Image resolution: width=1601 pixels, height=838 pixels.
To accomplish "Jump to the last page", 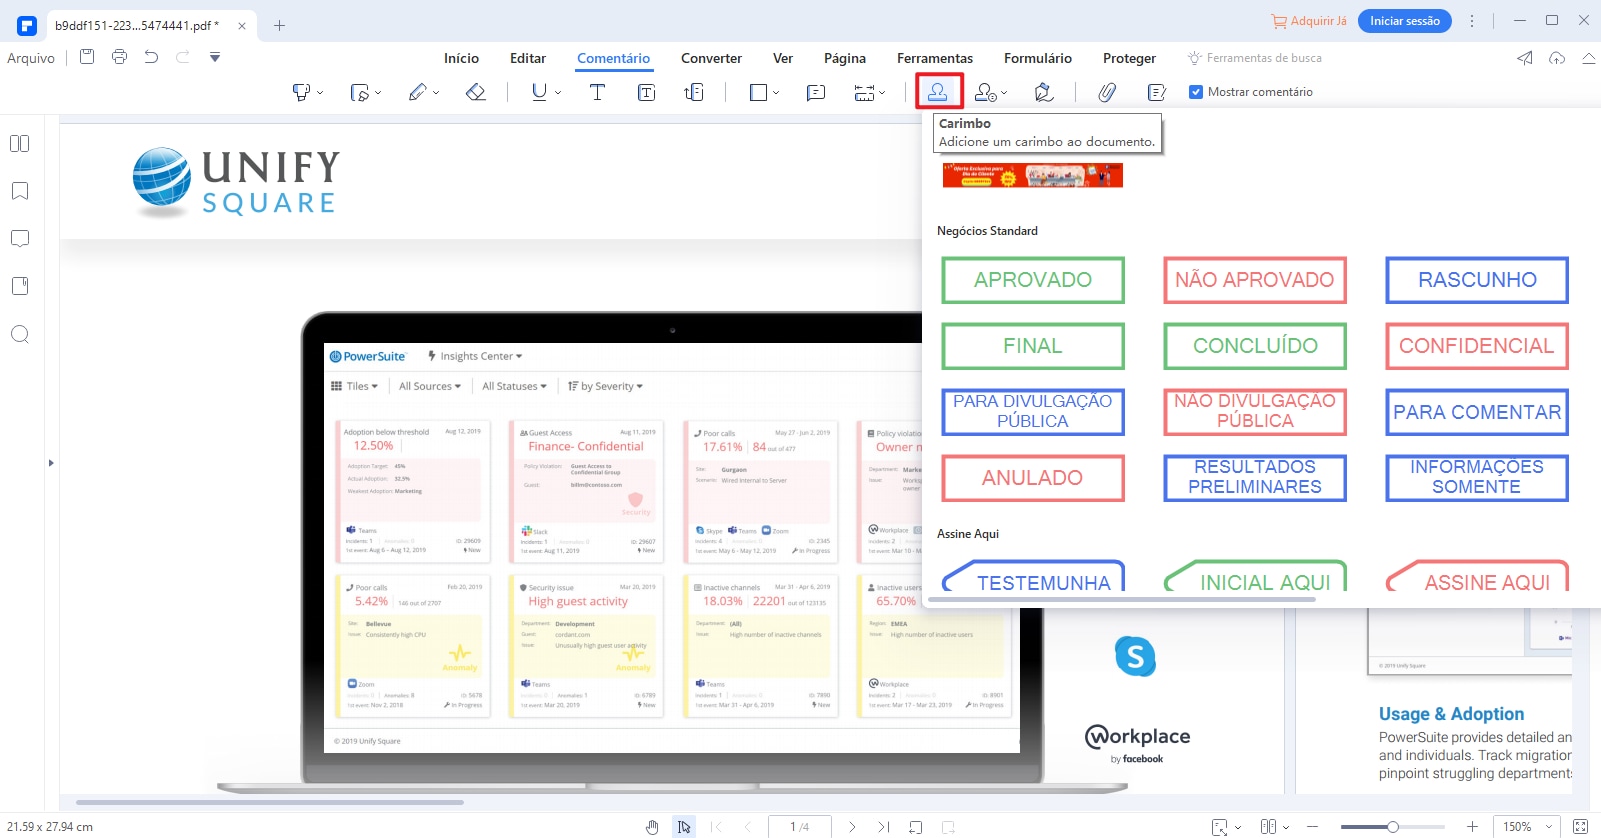I will (x=883, y=827).
